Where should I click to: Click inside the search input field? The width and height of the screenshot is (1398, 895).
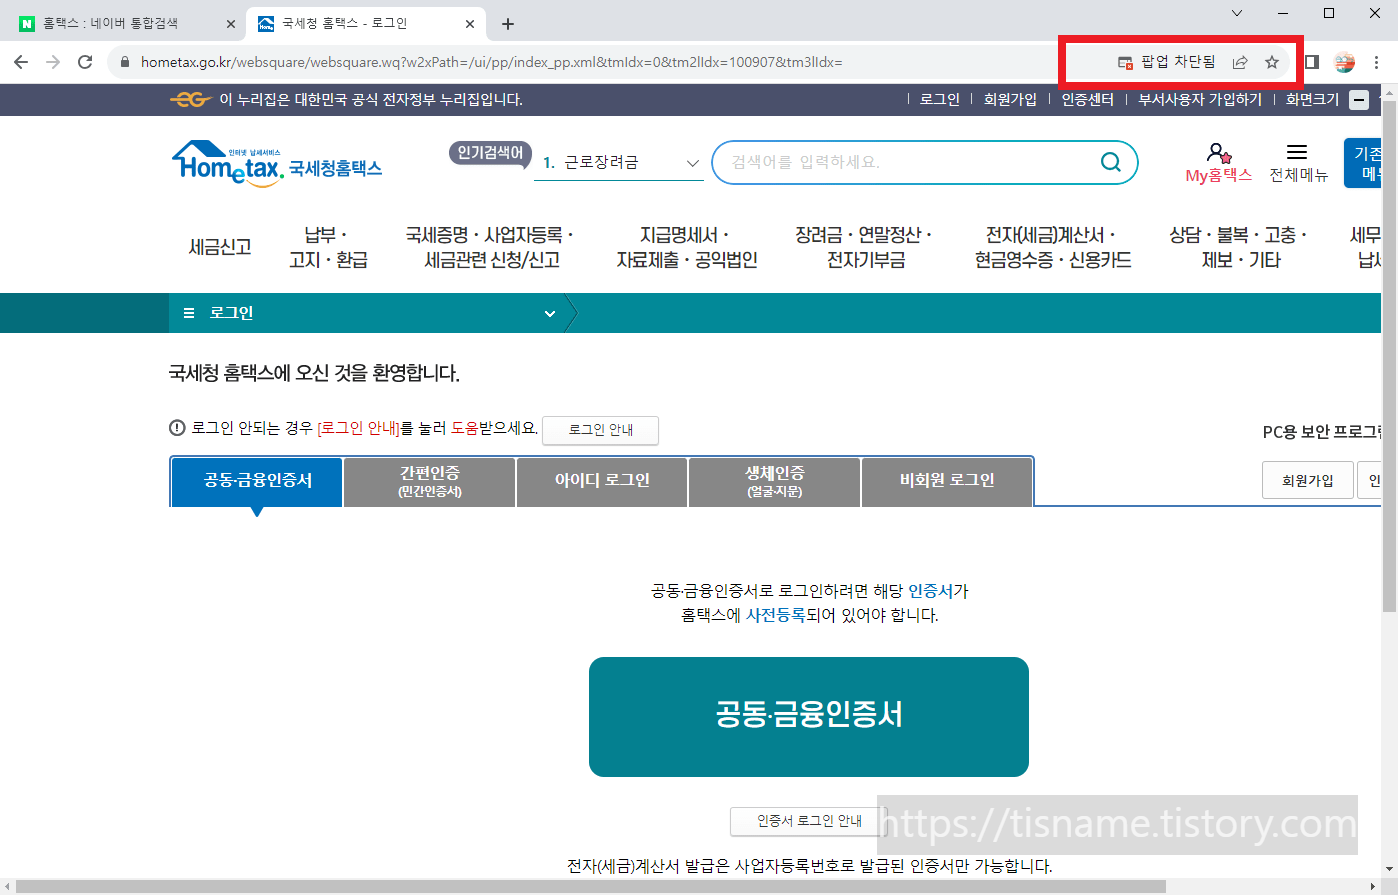coord(900,161)
